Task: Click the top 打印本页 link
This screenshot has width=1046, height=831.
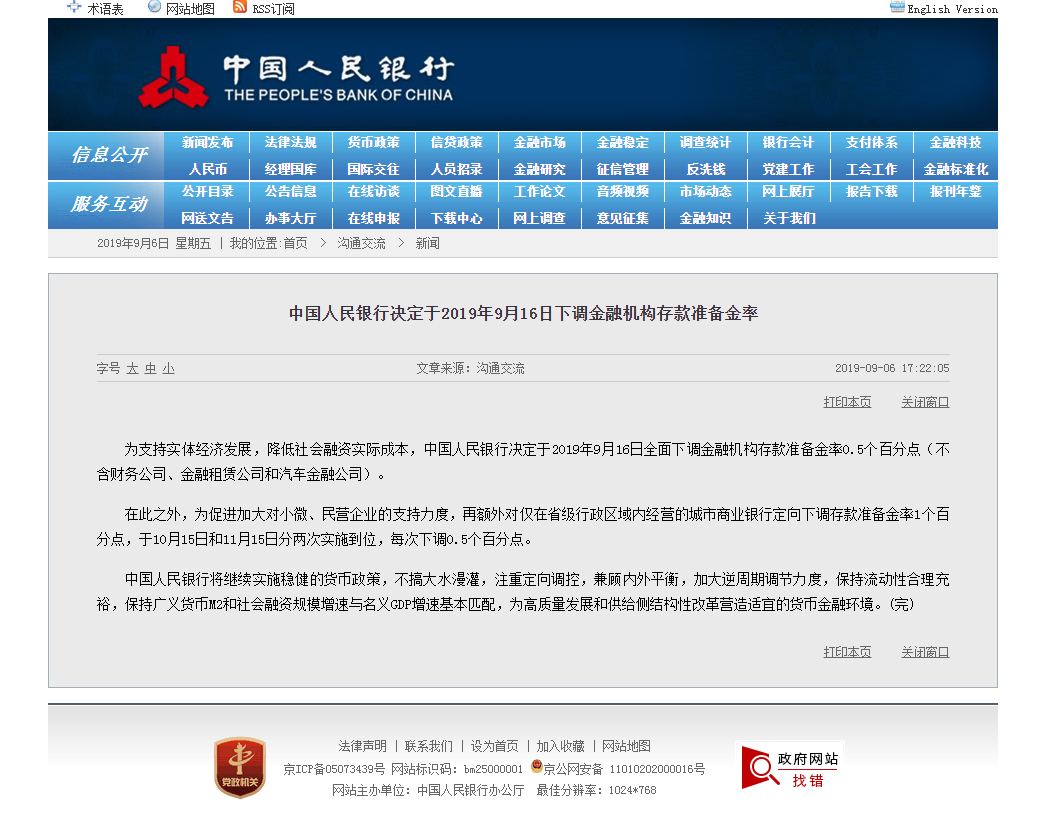Action: [847, 402]
